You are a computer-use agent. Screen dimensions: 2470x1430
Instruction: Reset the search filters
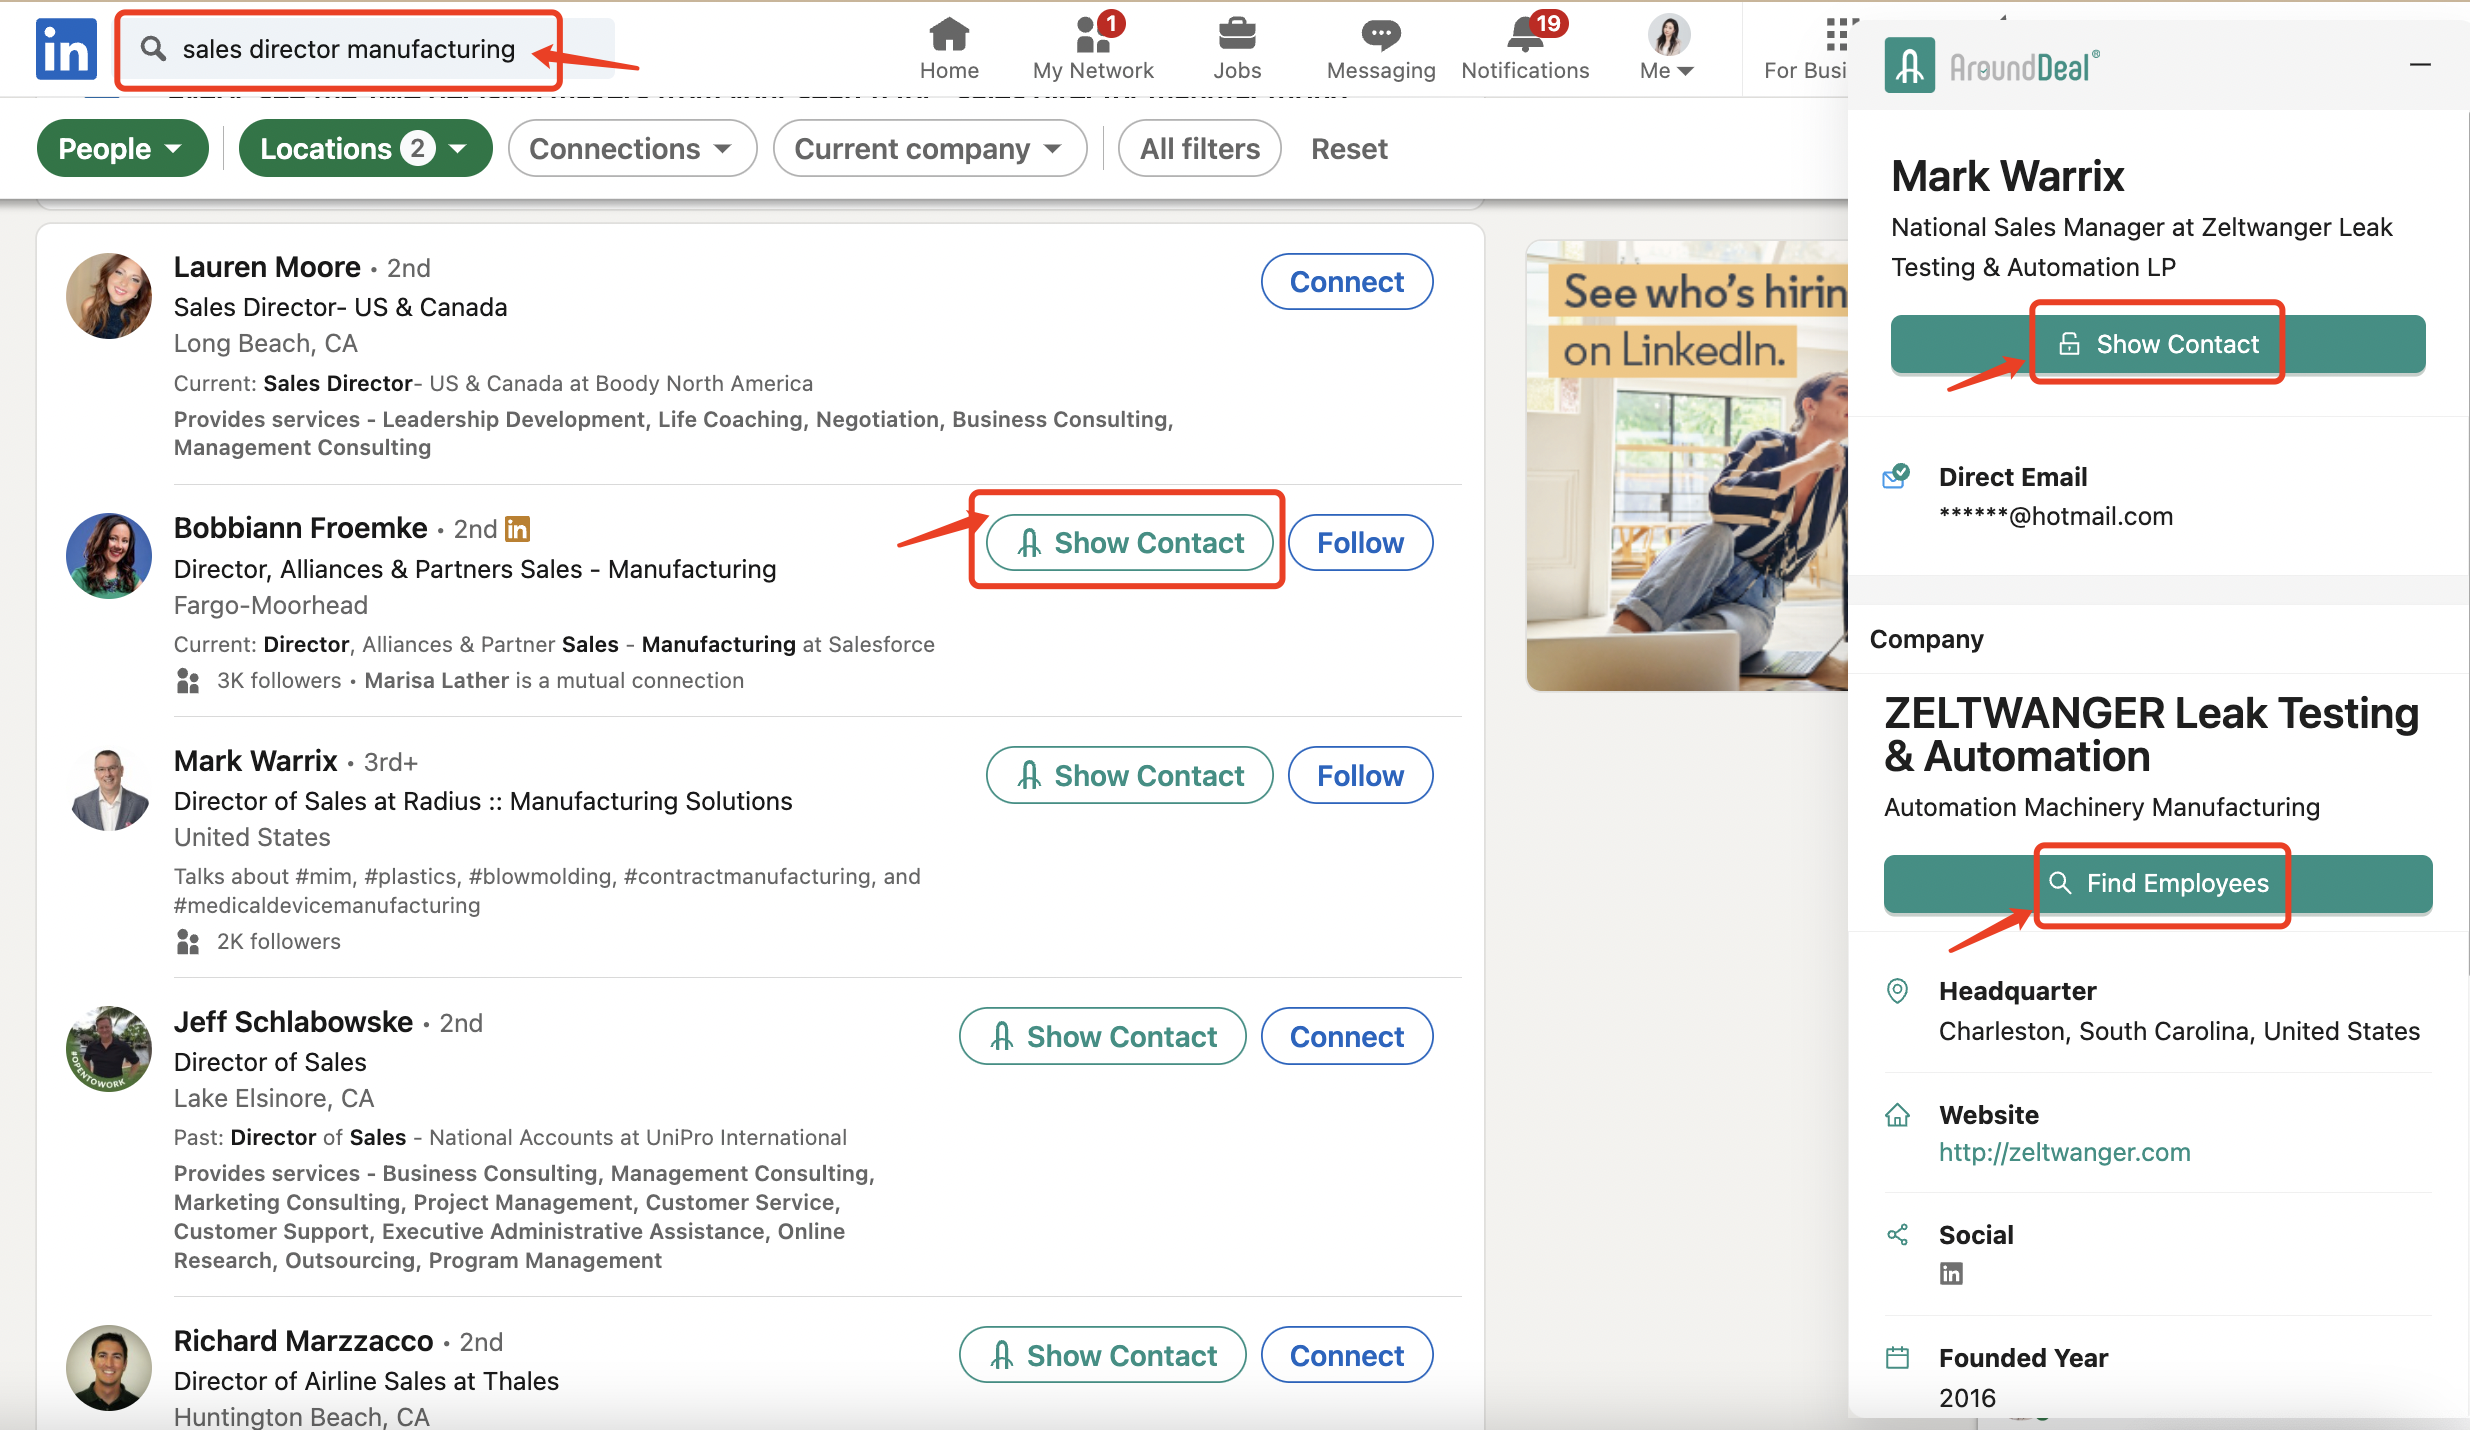1348,149
